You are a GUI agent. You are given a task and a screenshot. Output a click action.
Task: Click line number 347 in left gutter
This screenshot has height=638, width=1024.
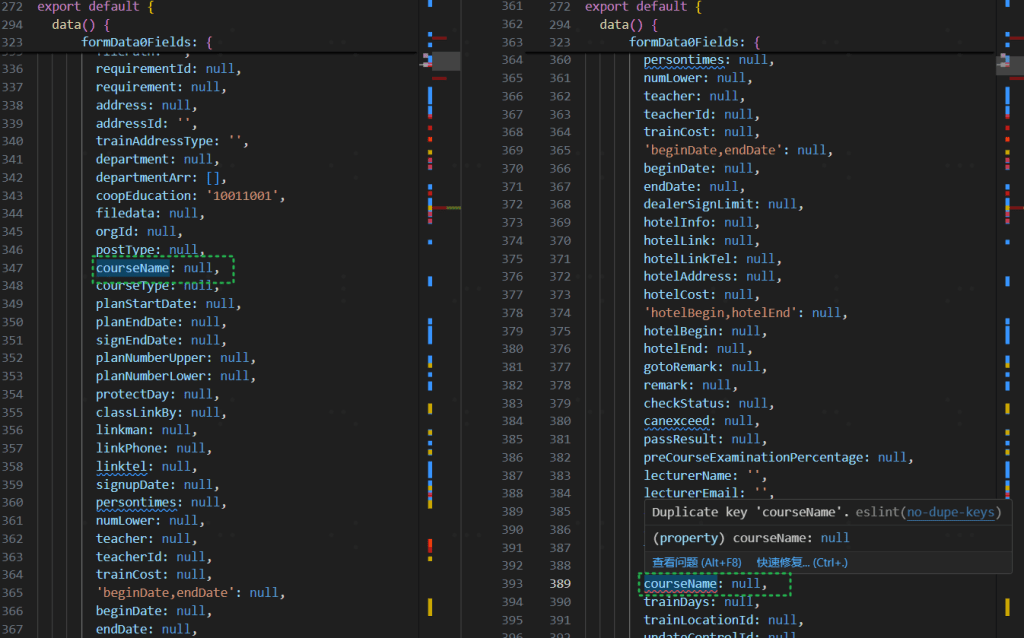(12, 268)
